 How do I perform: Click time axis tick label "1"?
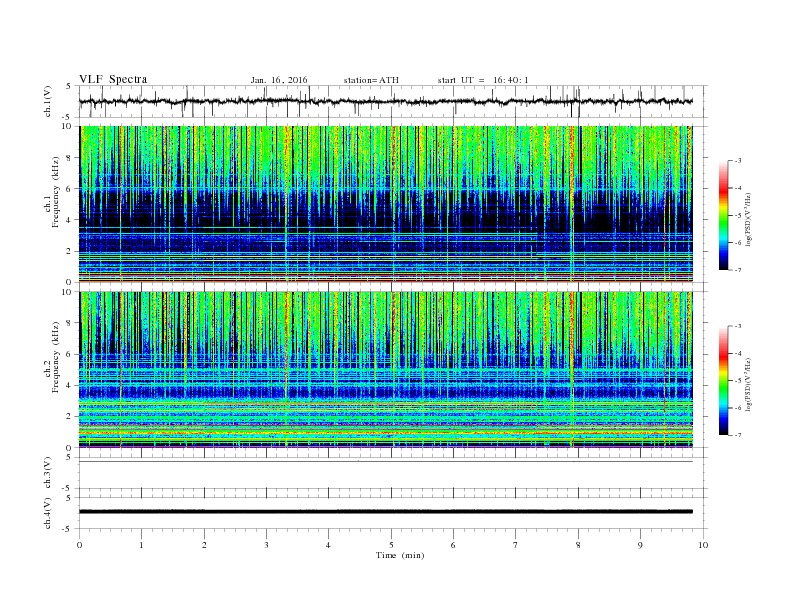pyautogui.click(x=141, y=545)
